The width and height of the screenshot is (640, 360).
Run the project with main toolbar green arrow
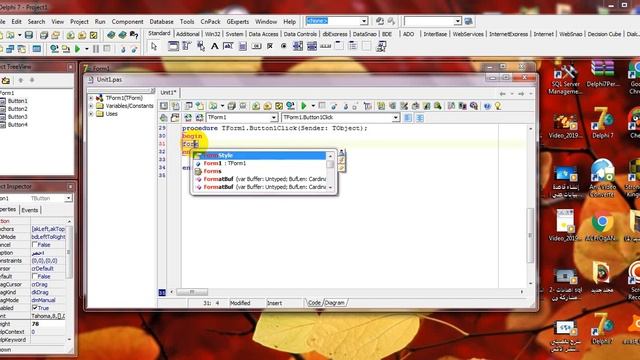click(x=78, y=49)
